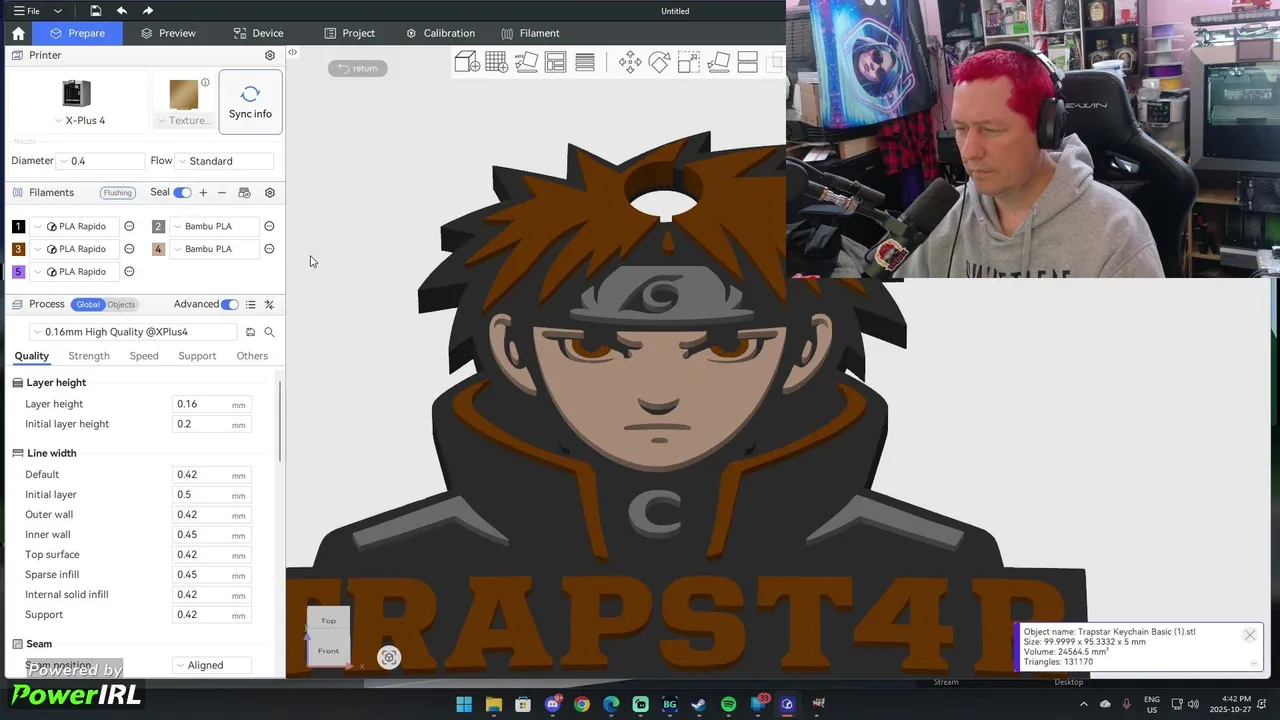The image size is (1280, 720).
Task: Click the Add plate grid icon
Action: click(x=497, y=62)
